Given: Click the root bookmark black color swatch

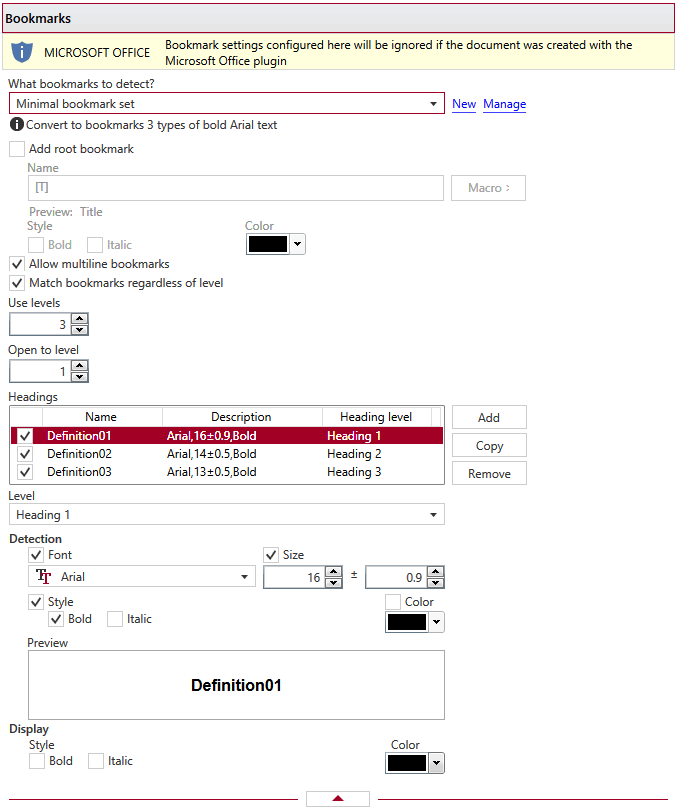Looking at the screenshot, I should 268,244.
